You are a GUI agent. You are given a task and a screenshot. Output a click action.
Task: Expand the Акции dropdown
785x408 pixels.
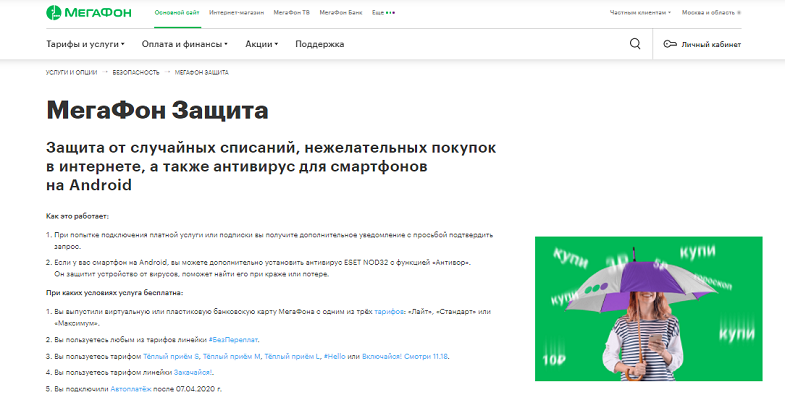[x=261, y=44]
